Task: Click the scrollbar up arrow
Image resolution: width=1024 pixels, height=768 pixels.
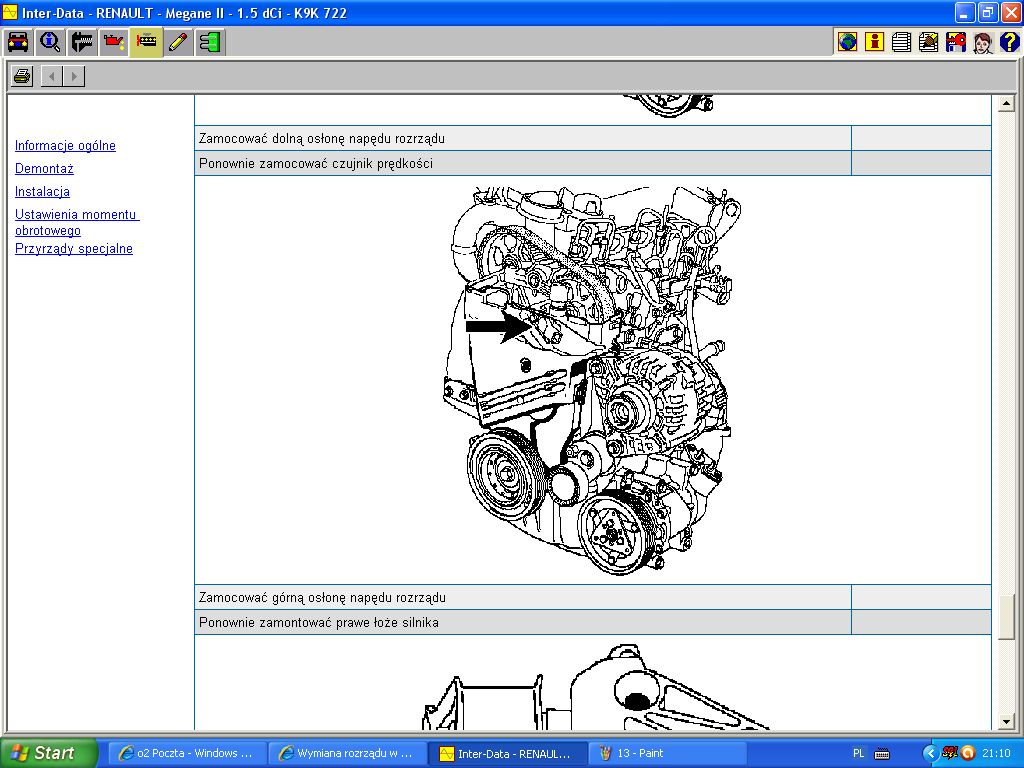Action: tap(1007, 105)
